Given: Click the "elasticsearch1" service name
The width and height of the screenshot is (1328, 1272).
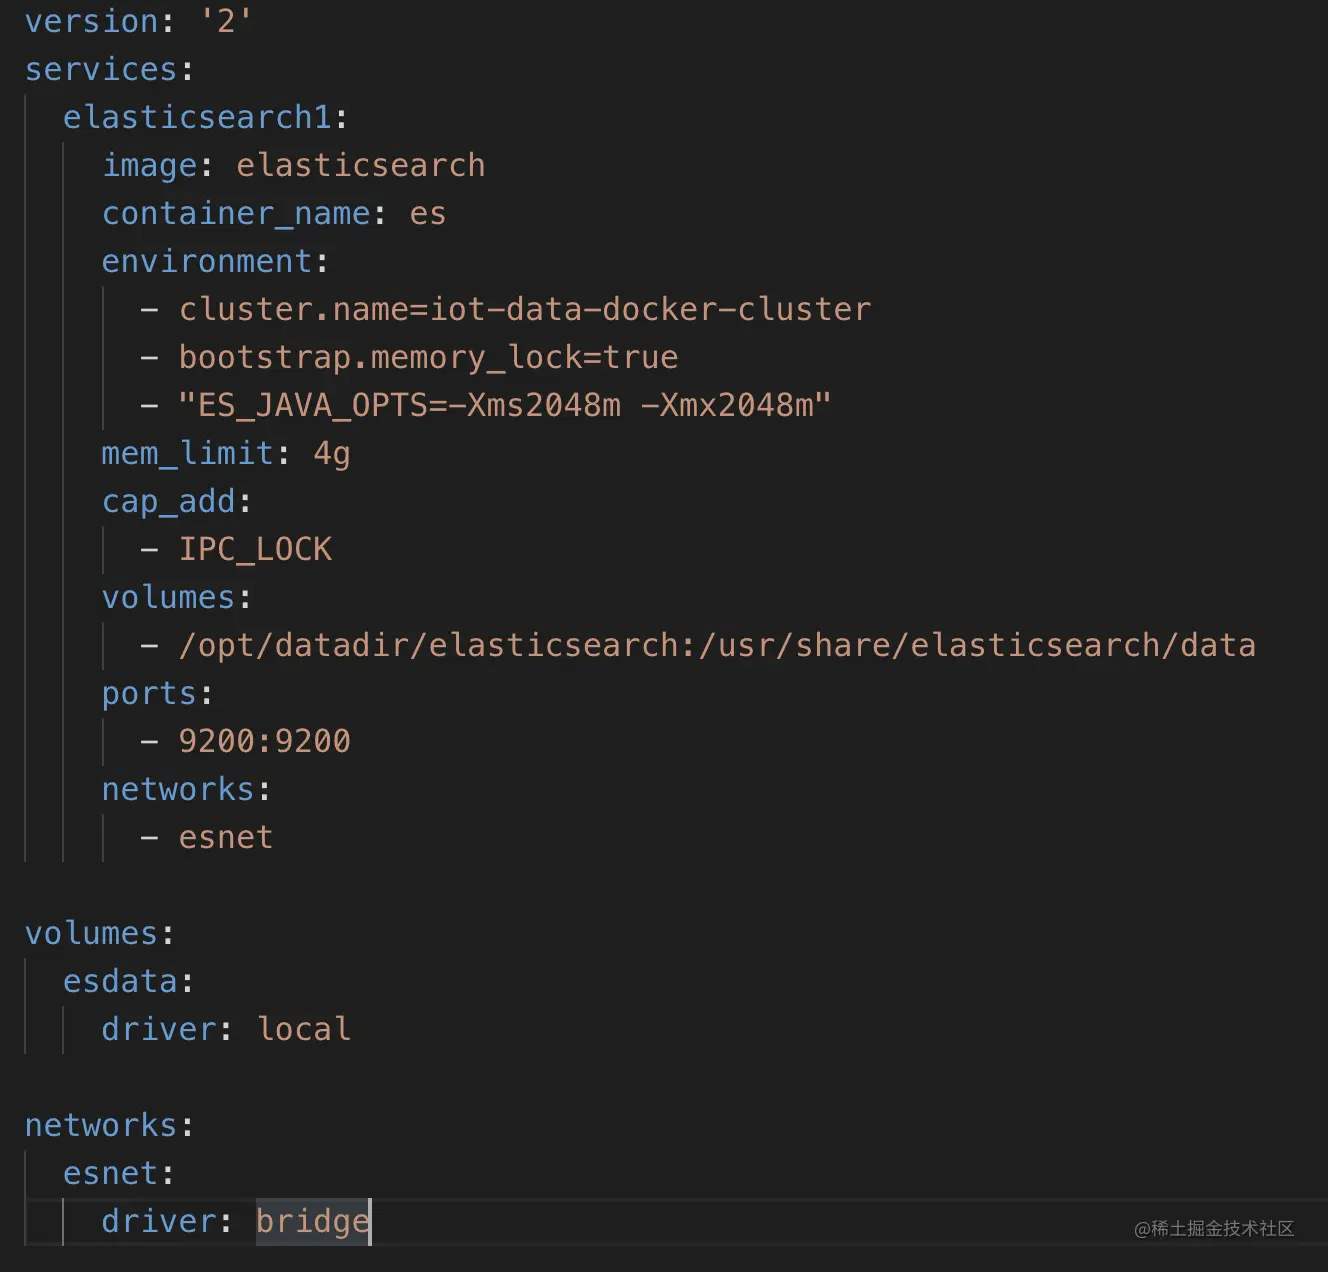Looking at the screenshot, I should click(x=197, y=117).
